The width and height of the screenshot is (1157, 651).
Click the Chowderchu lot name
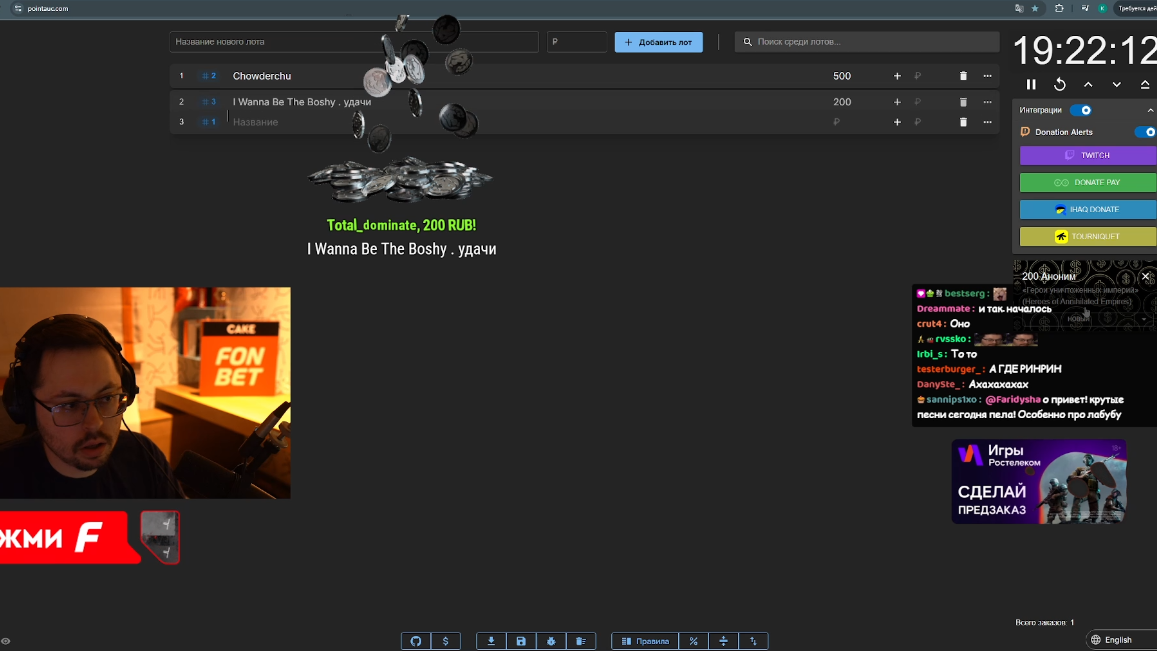262,76
